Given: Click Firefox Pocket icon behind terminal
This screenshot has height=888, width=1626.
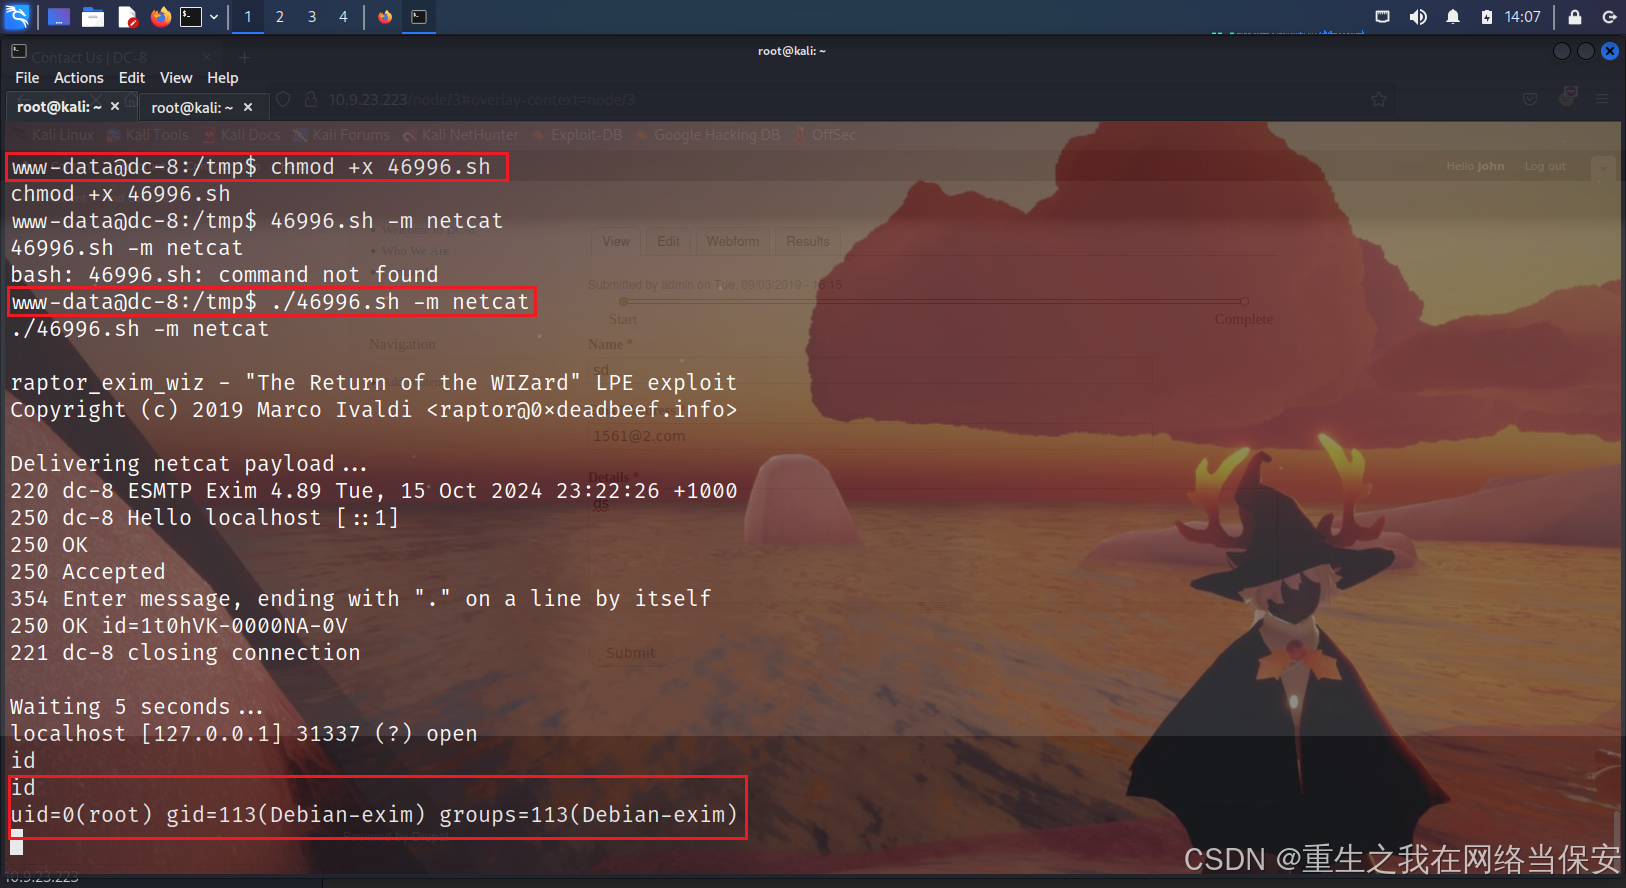Looking at the screenshot, I should (1530, 99).
